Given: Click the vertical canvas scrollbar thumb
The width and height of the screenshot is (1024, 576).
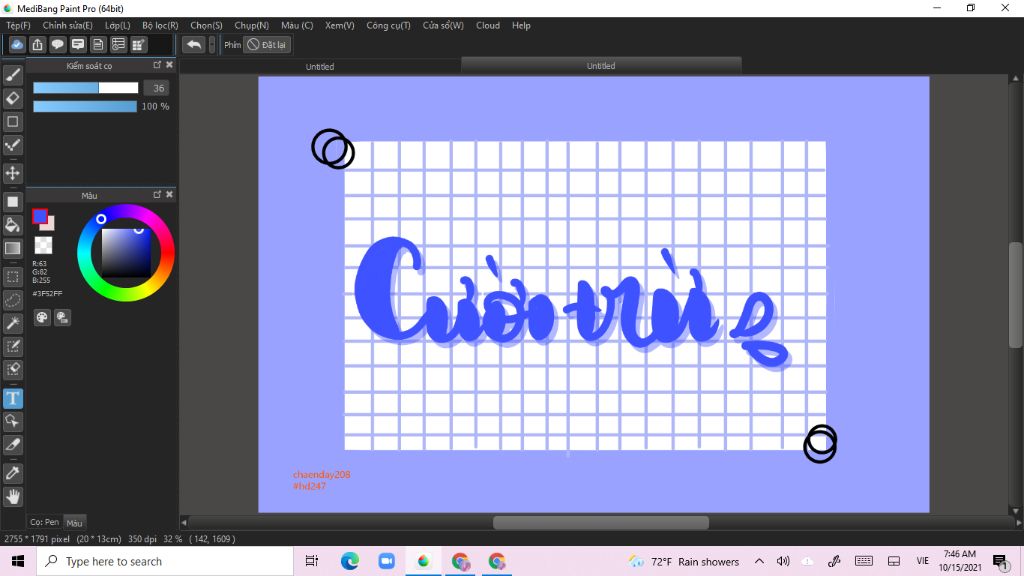Looking at the screenshot, I should [1016, 295].
